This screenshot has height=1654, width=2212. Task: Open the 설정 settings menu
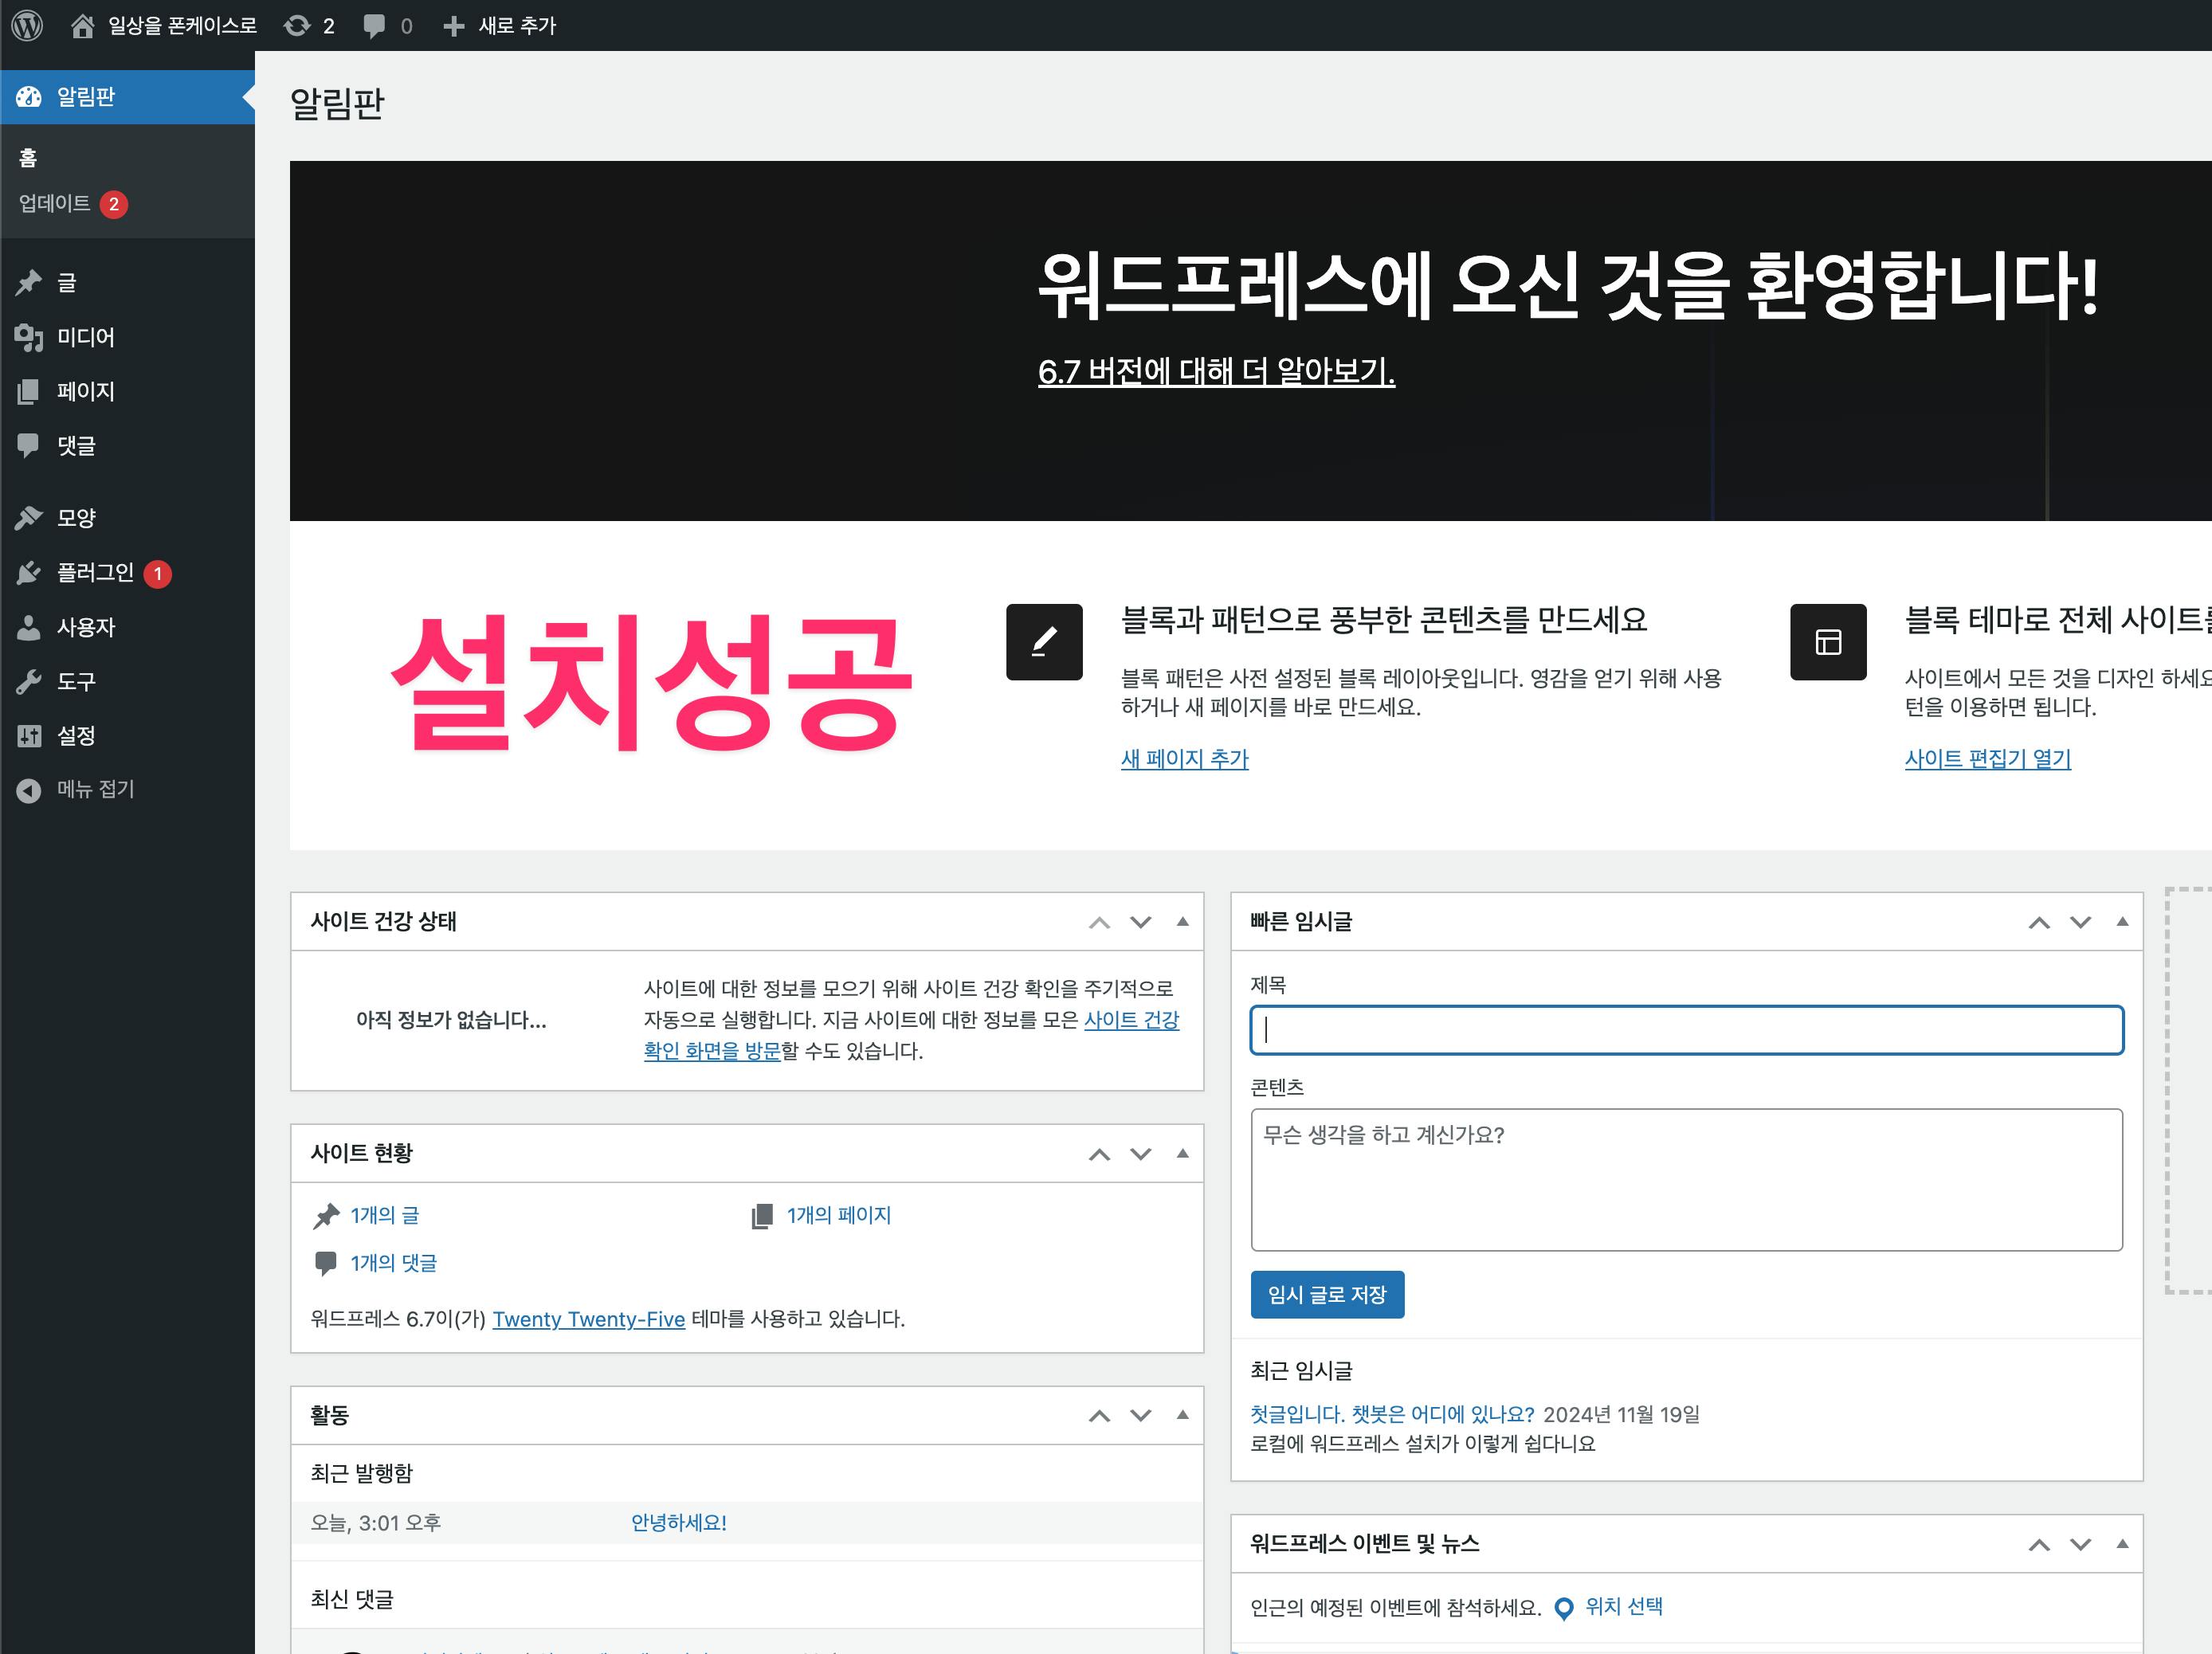tap(75, 735)
